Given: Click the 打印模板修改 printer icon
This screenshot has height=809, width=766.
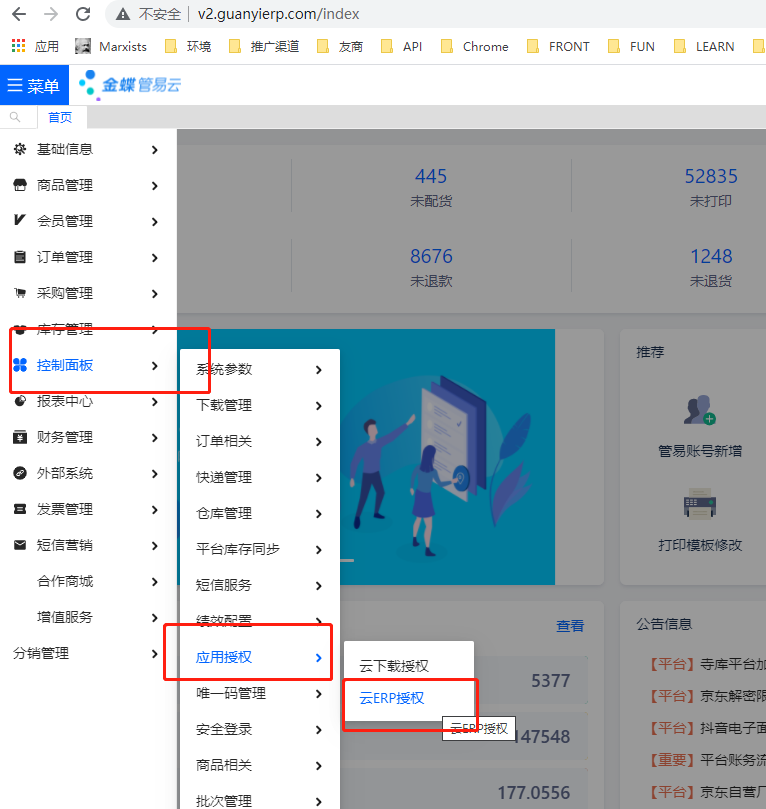Looking at the screenshot, I should (699, 503).
